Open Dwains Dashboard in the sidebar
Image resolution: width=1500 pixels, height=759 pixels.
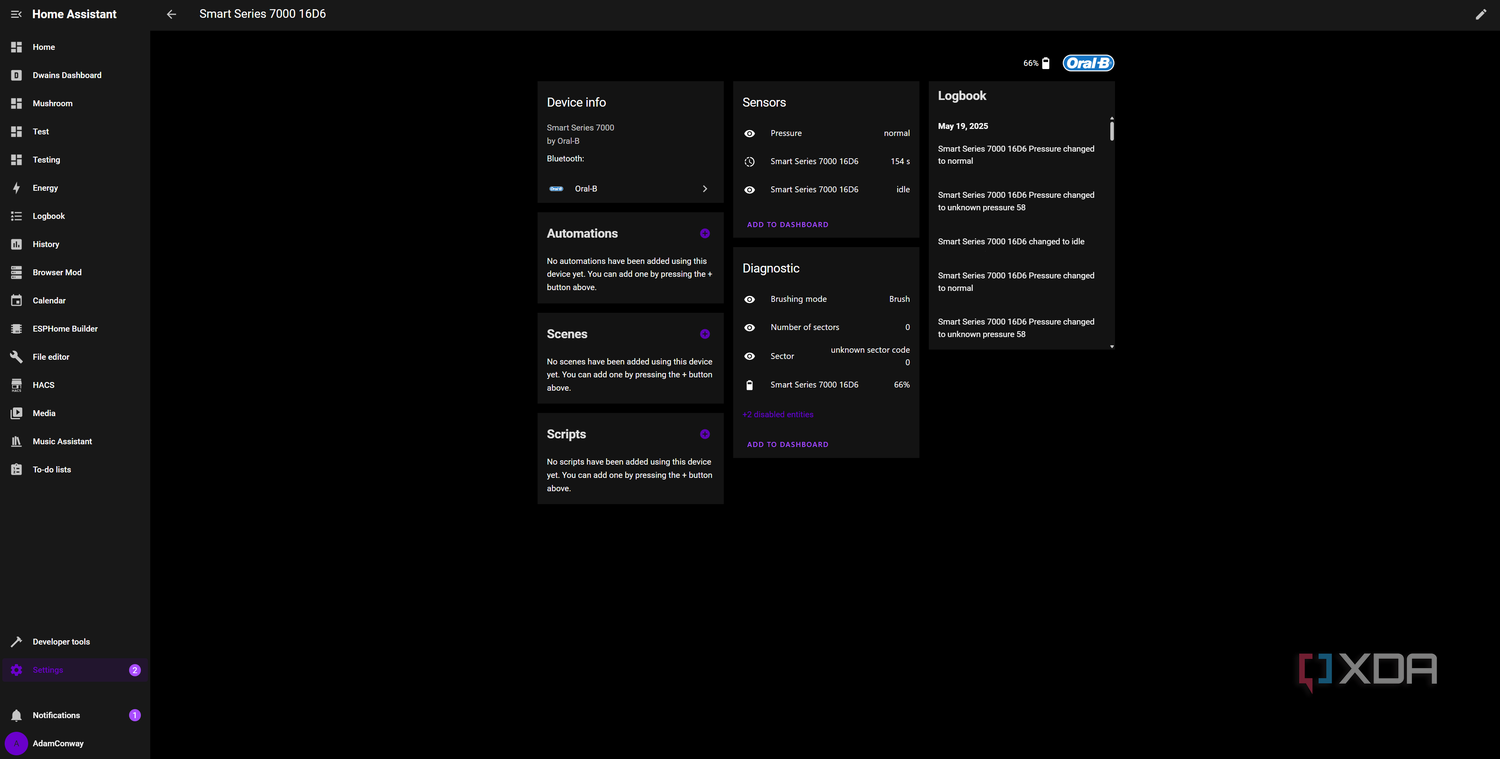point(75,75)
